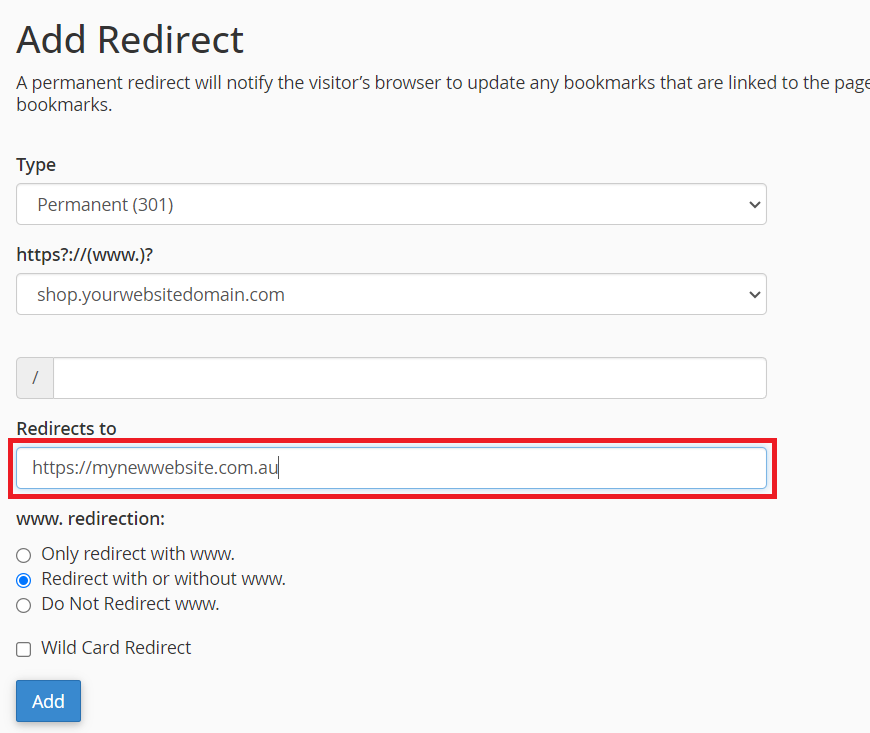870x733 pixels.
Task: Click the Wild Card Redirect label text
Action: [116, 648]
